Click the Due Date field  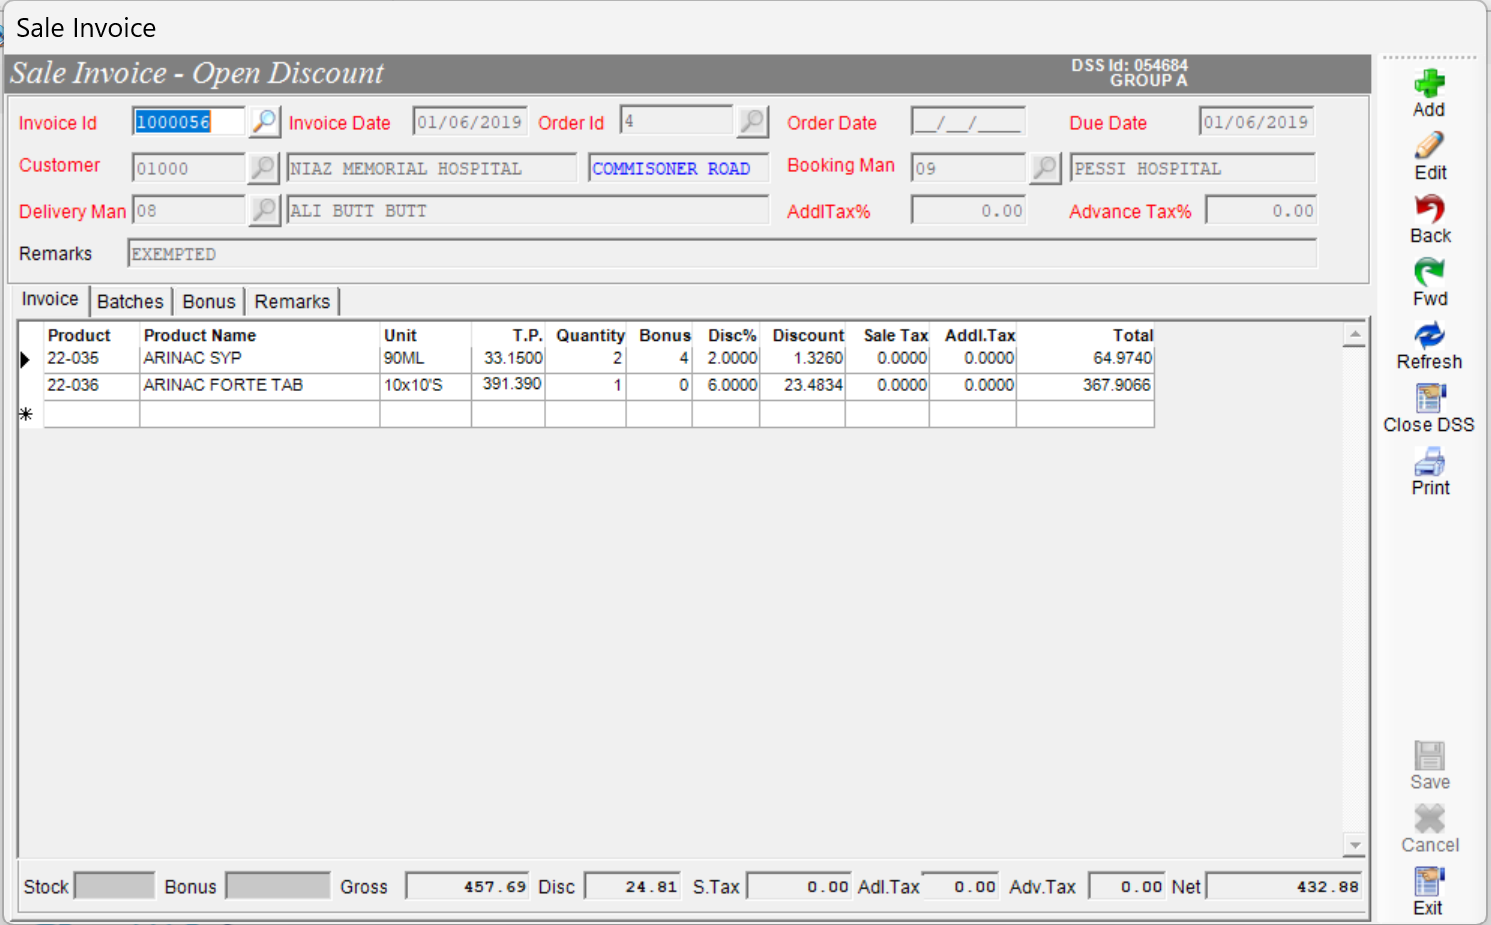pyautogui.click(x=1256, y=122)
